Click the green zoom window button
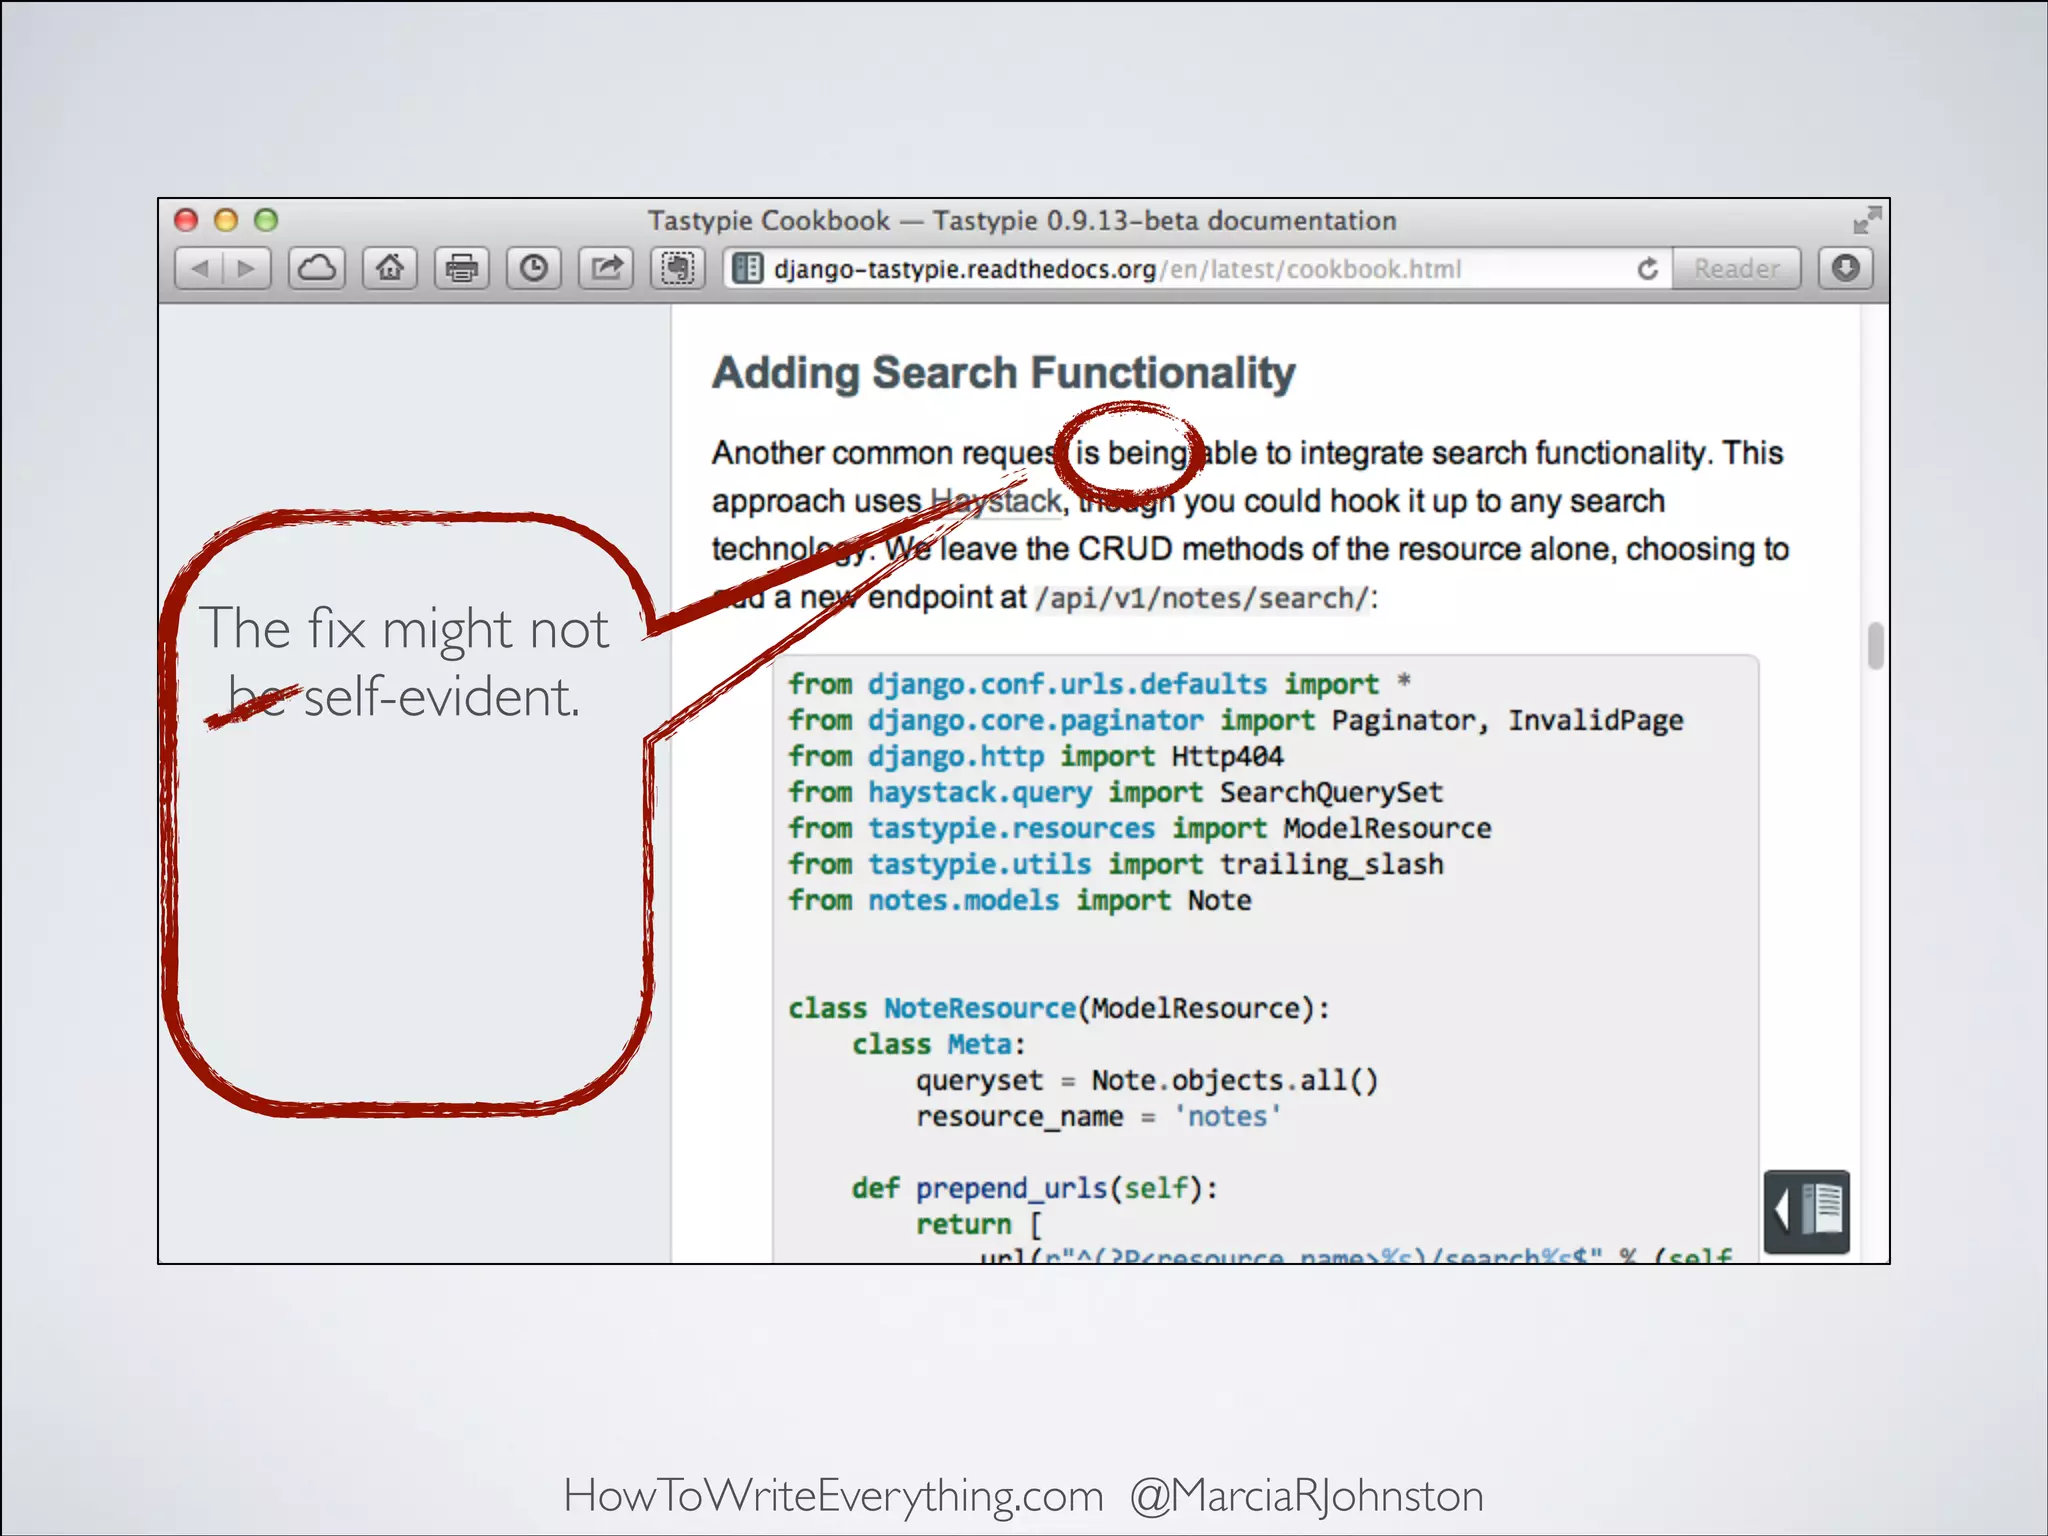 tap(266, 220)
